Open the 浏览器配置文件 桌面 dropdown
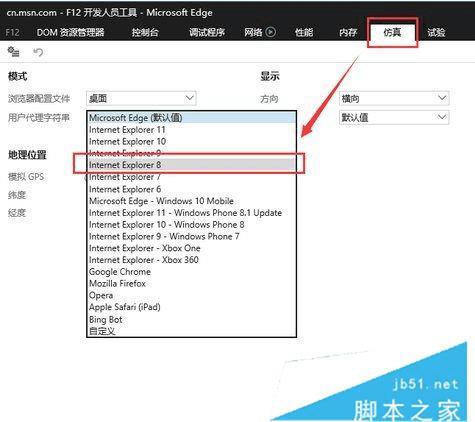 coord(141,98)
